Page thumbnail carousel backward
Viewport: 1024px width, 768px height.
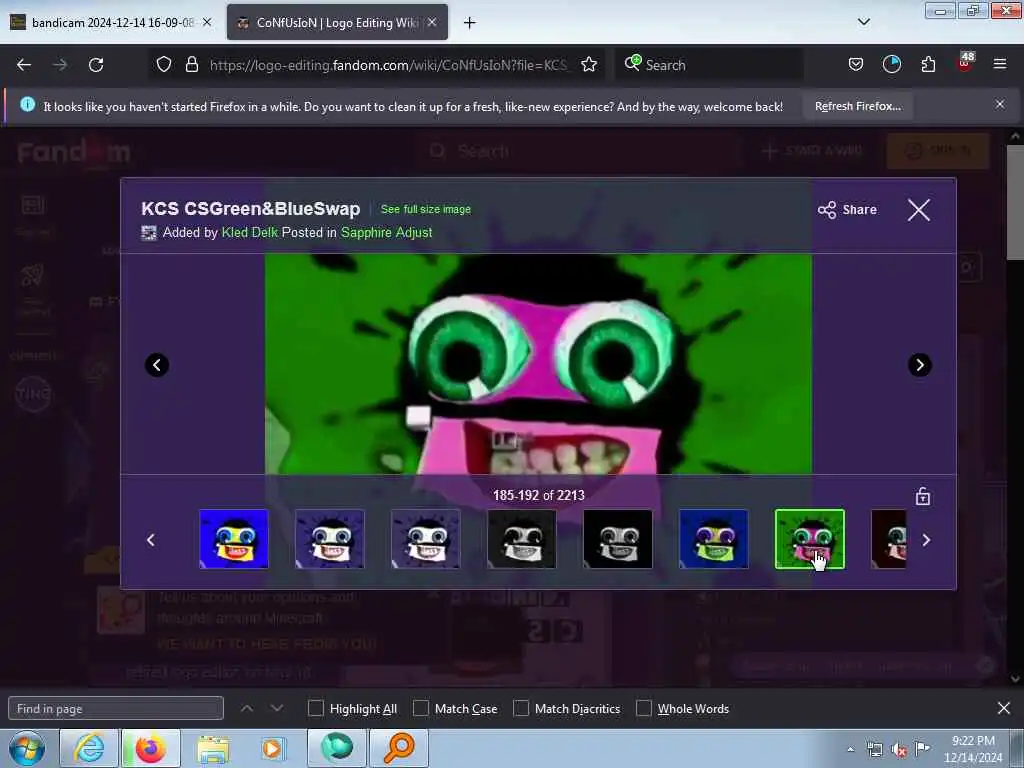[x=151, y=540]
